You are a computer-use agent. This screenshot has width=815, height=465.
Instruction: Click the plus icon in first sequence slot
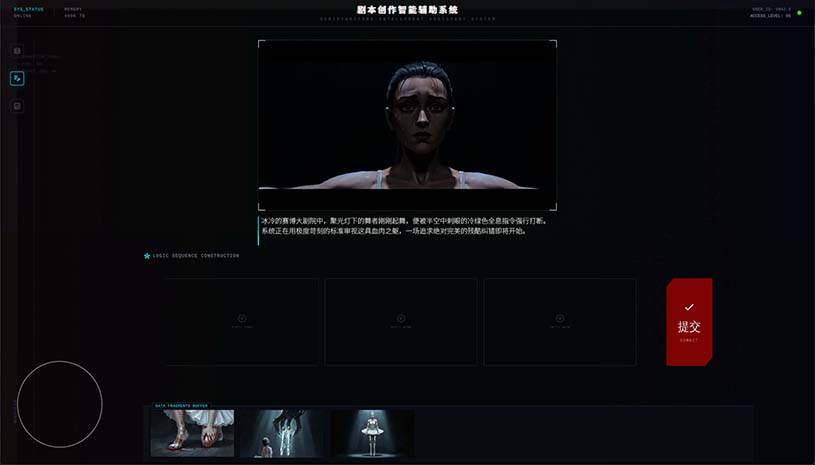pos(242,318)
